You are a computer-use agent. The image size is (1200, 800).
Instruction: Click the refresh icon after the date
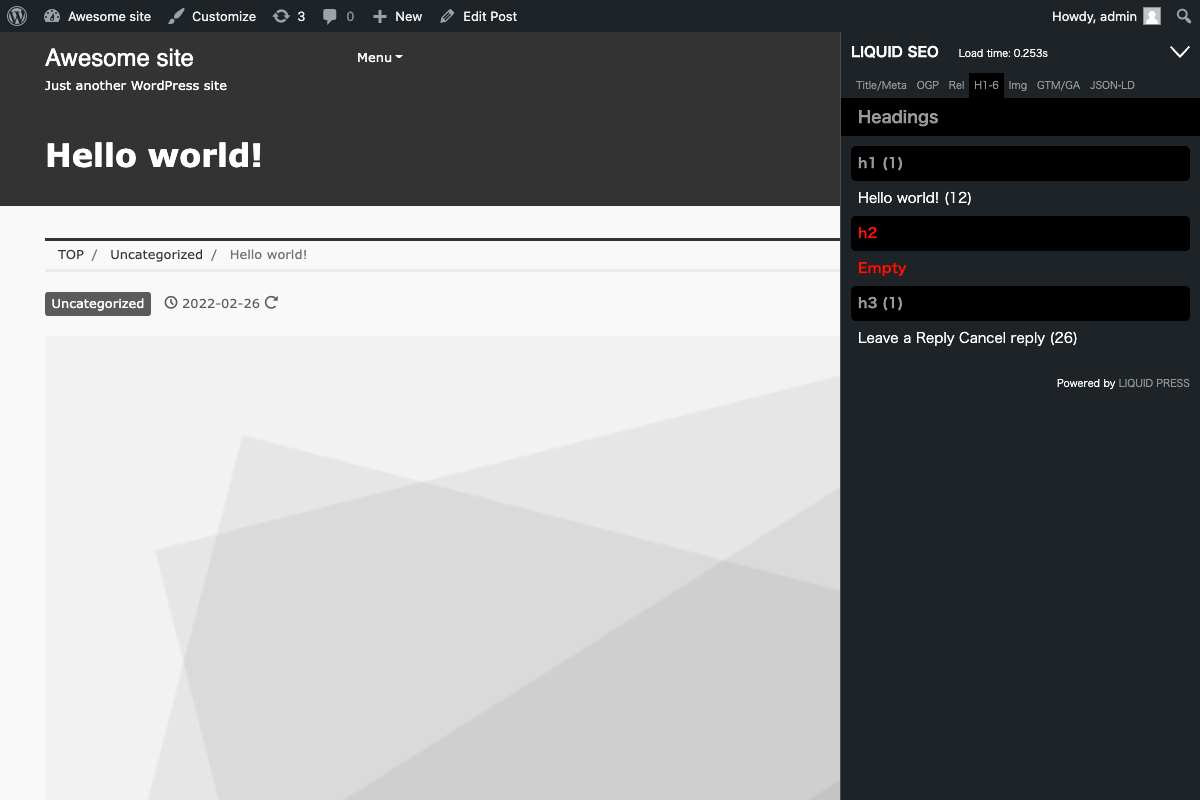pyautogui.click(x=271, y=303)
